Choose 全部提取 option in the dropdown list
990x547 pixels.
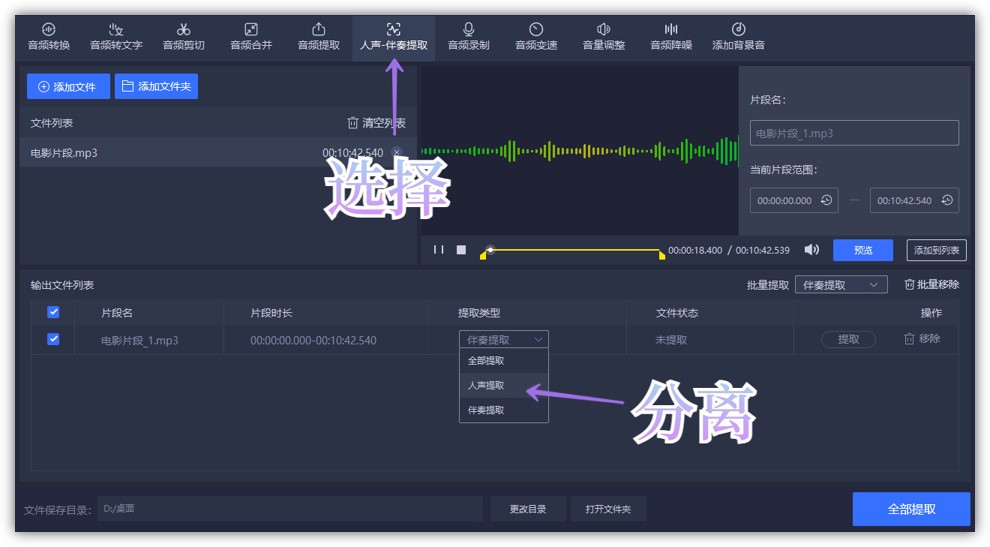click(487, 361)
